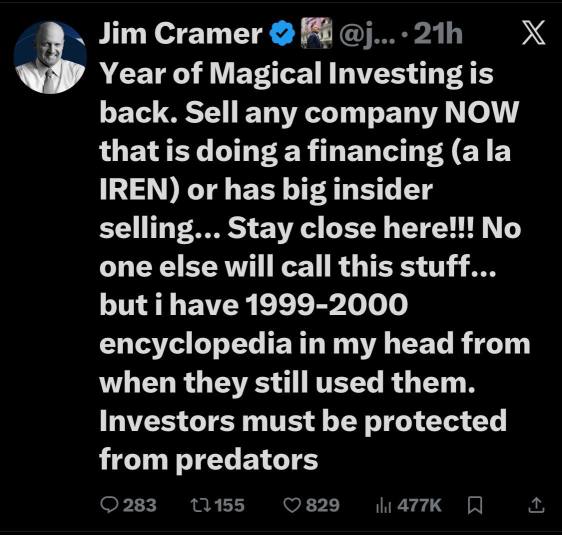Click the 477K views count
The height and width of the screenshot is (535, 562).
click(x=419, y=505)
